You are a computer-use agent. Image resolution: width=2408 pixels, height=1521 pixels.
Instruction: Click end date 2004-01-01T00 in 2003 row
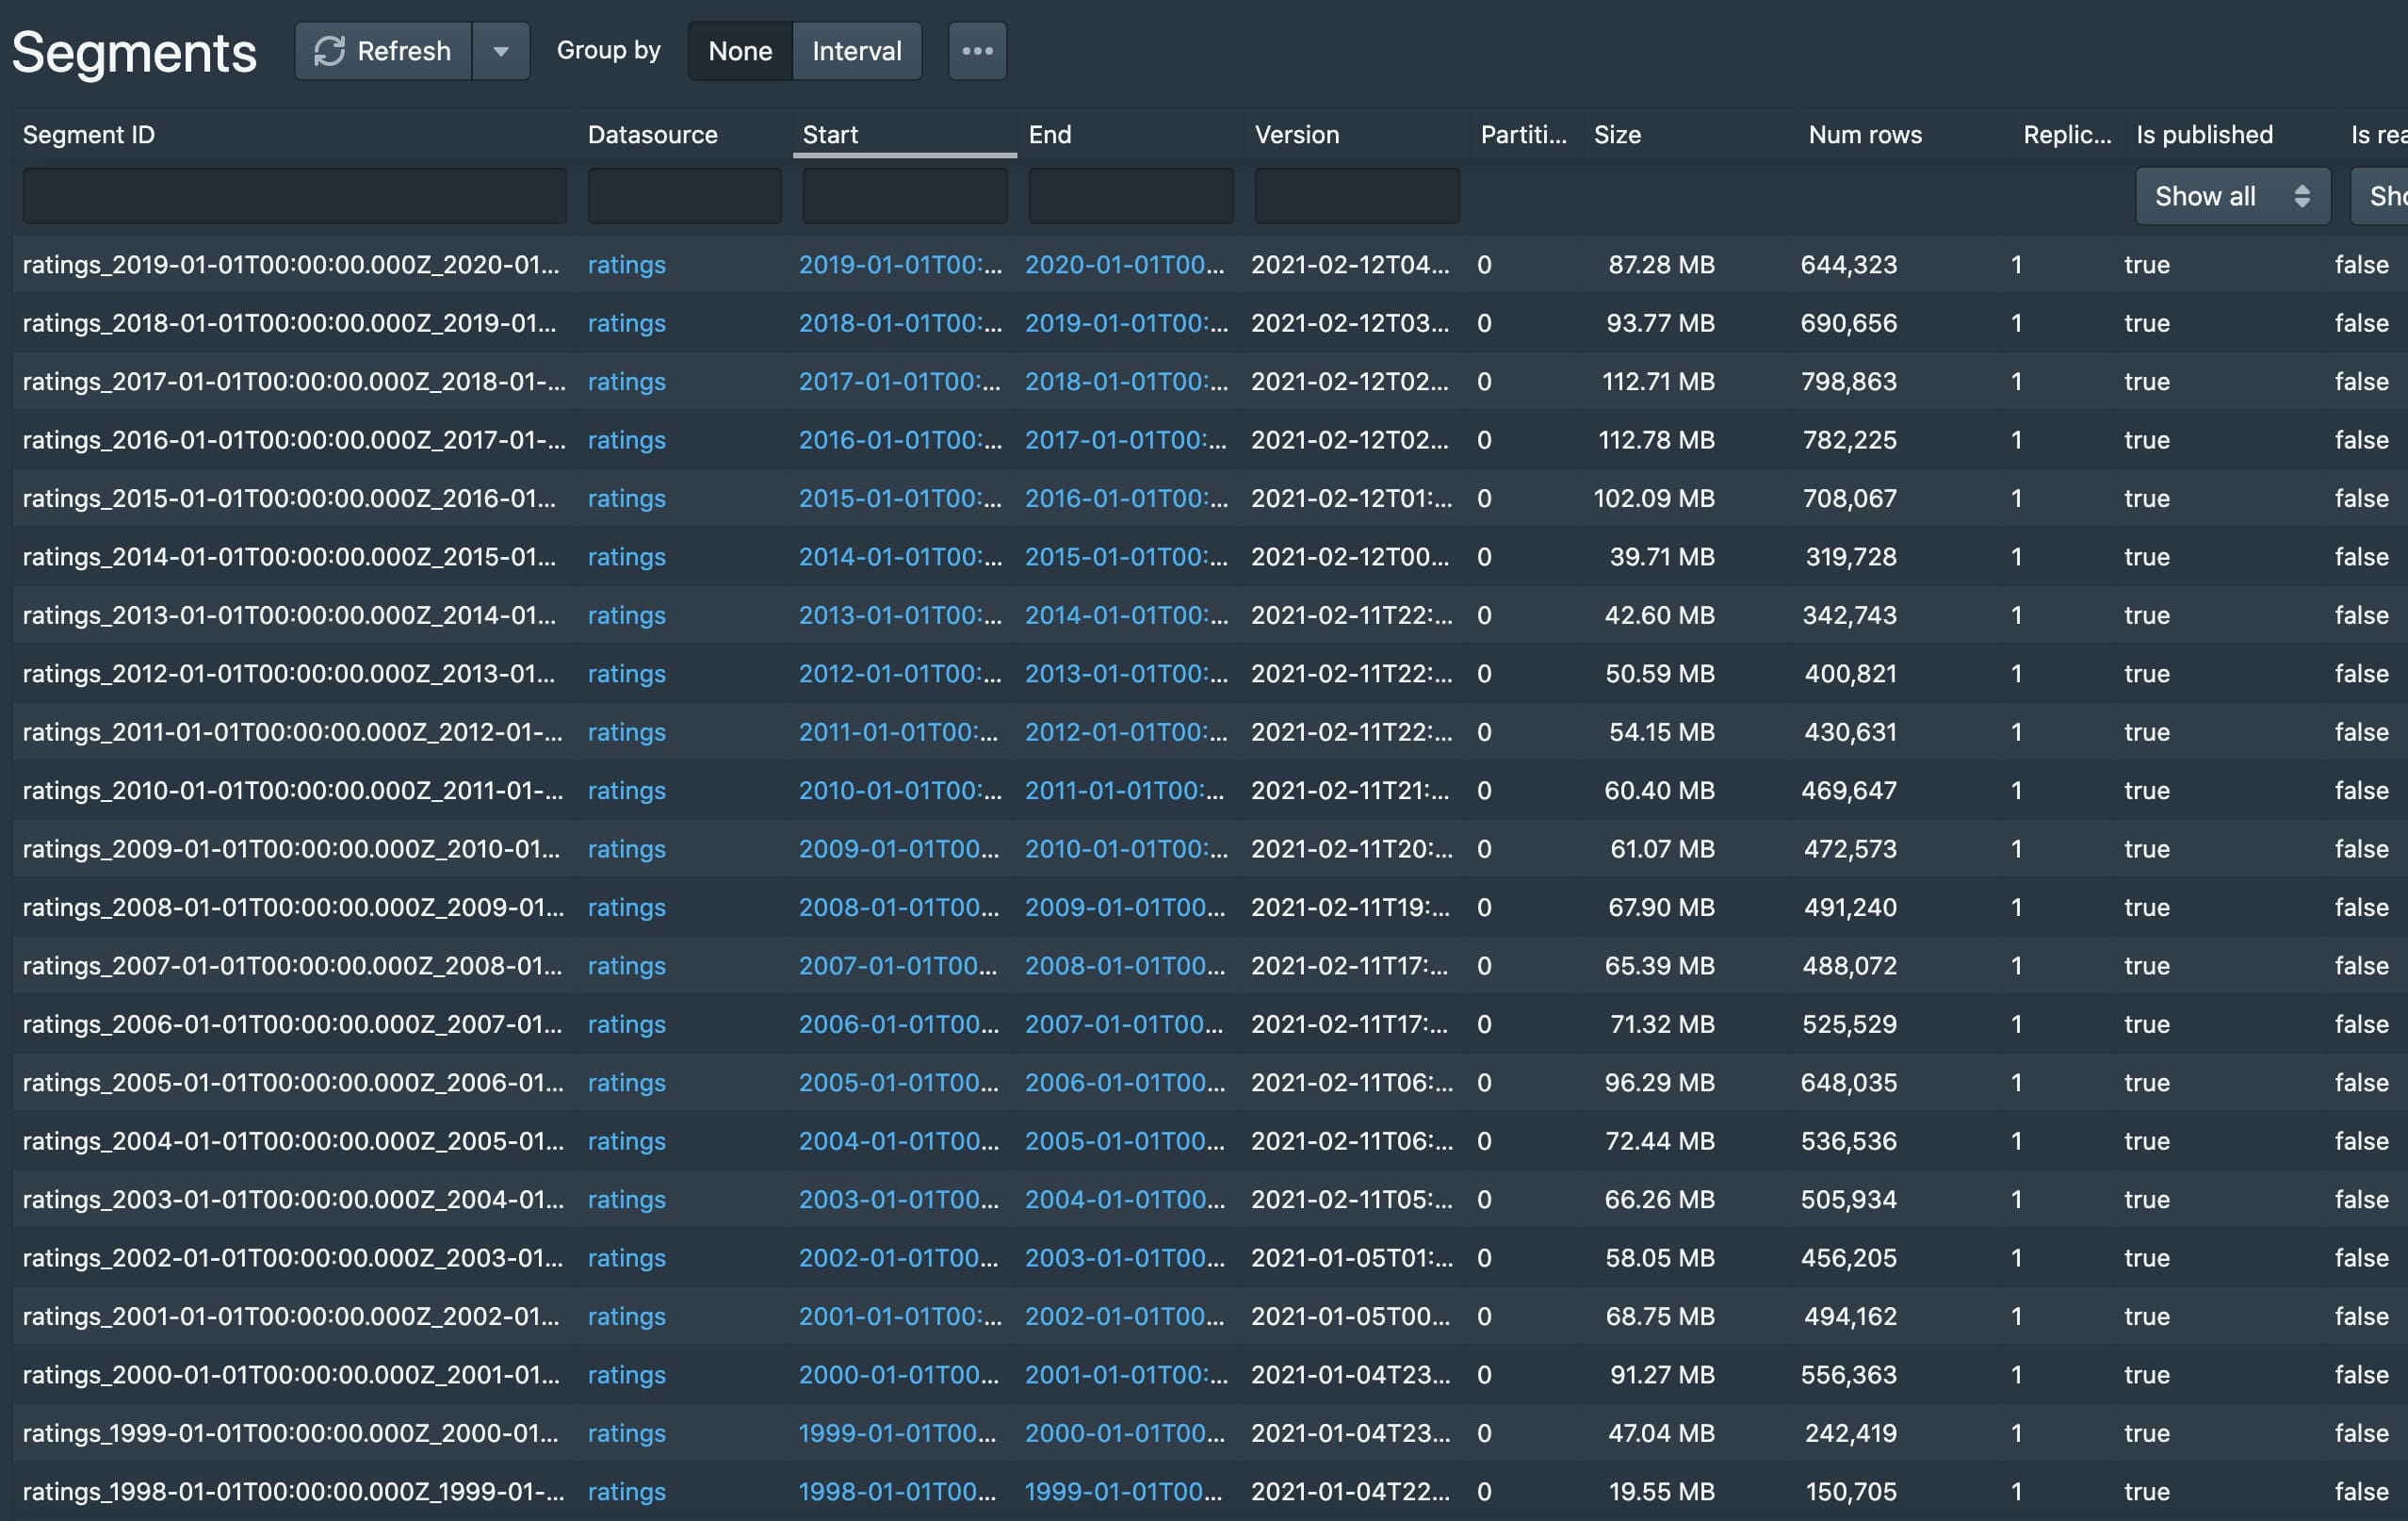(x=1125, y=1200)
